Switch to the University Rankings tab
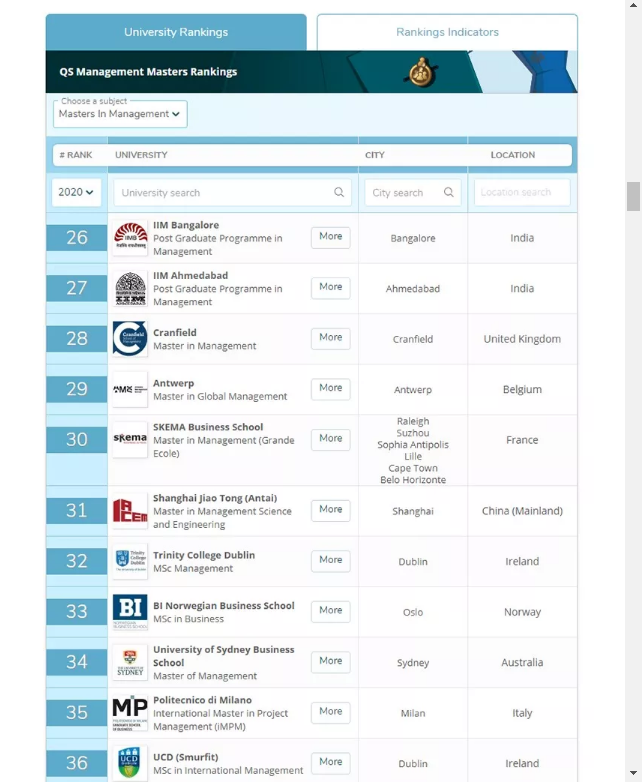The height and width of the screenshot is (782, 642). pyautogui.click(x=176, y=32)
